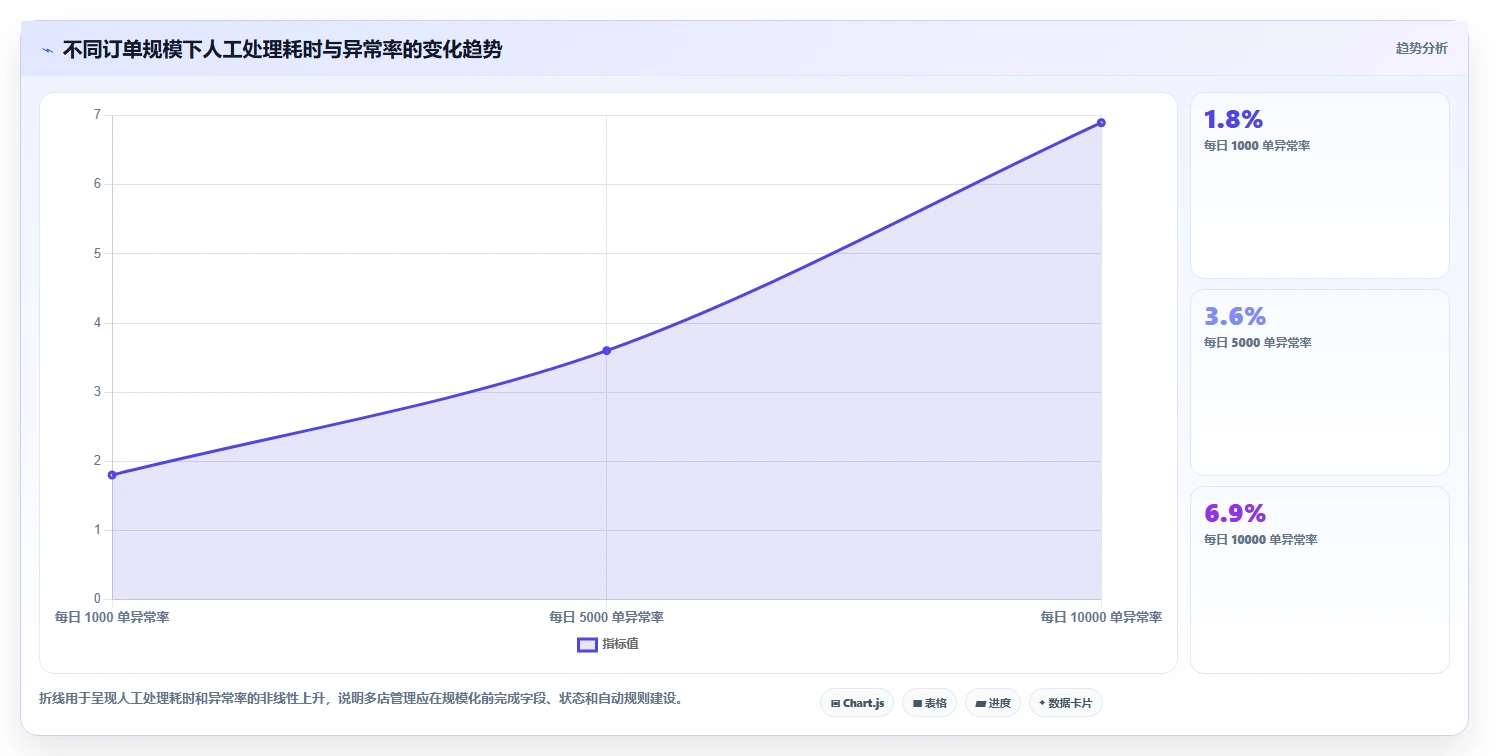Click the Chart.js tag
Screen dimensions: 1489x756
tap(857, 703)
